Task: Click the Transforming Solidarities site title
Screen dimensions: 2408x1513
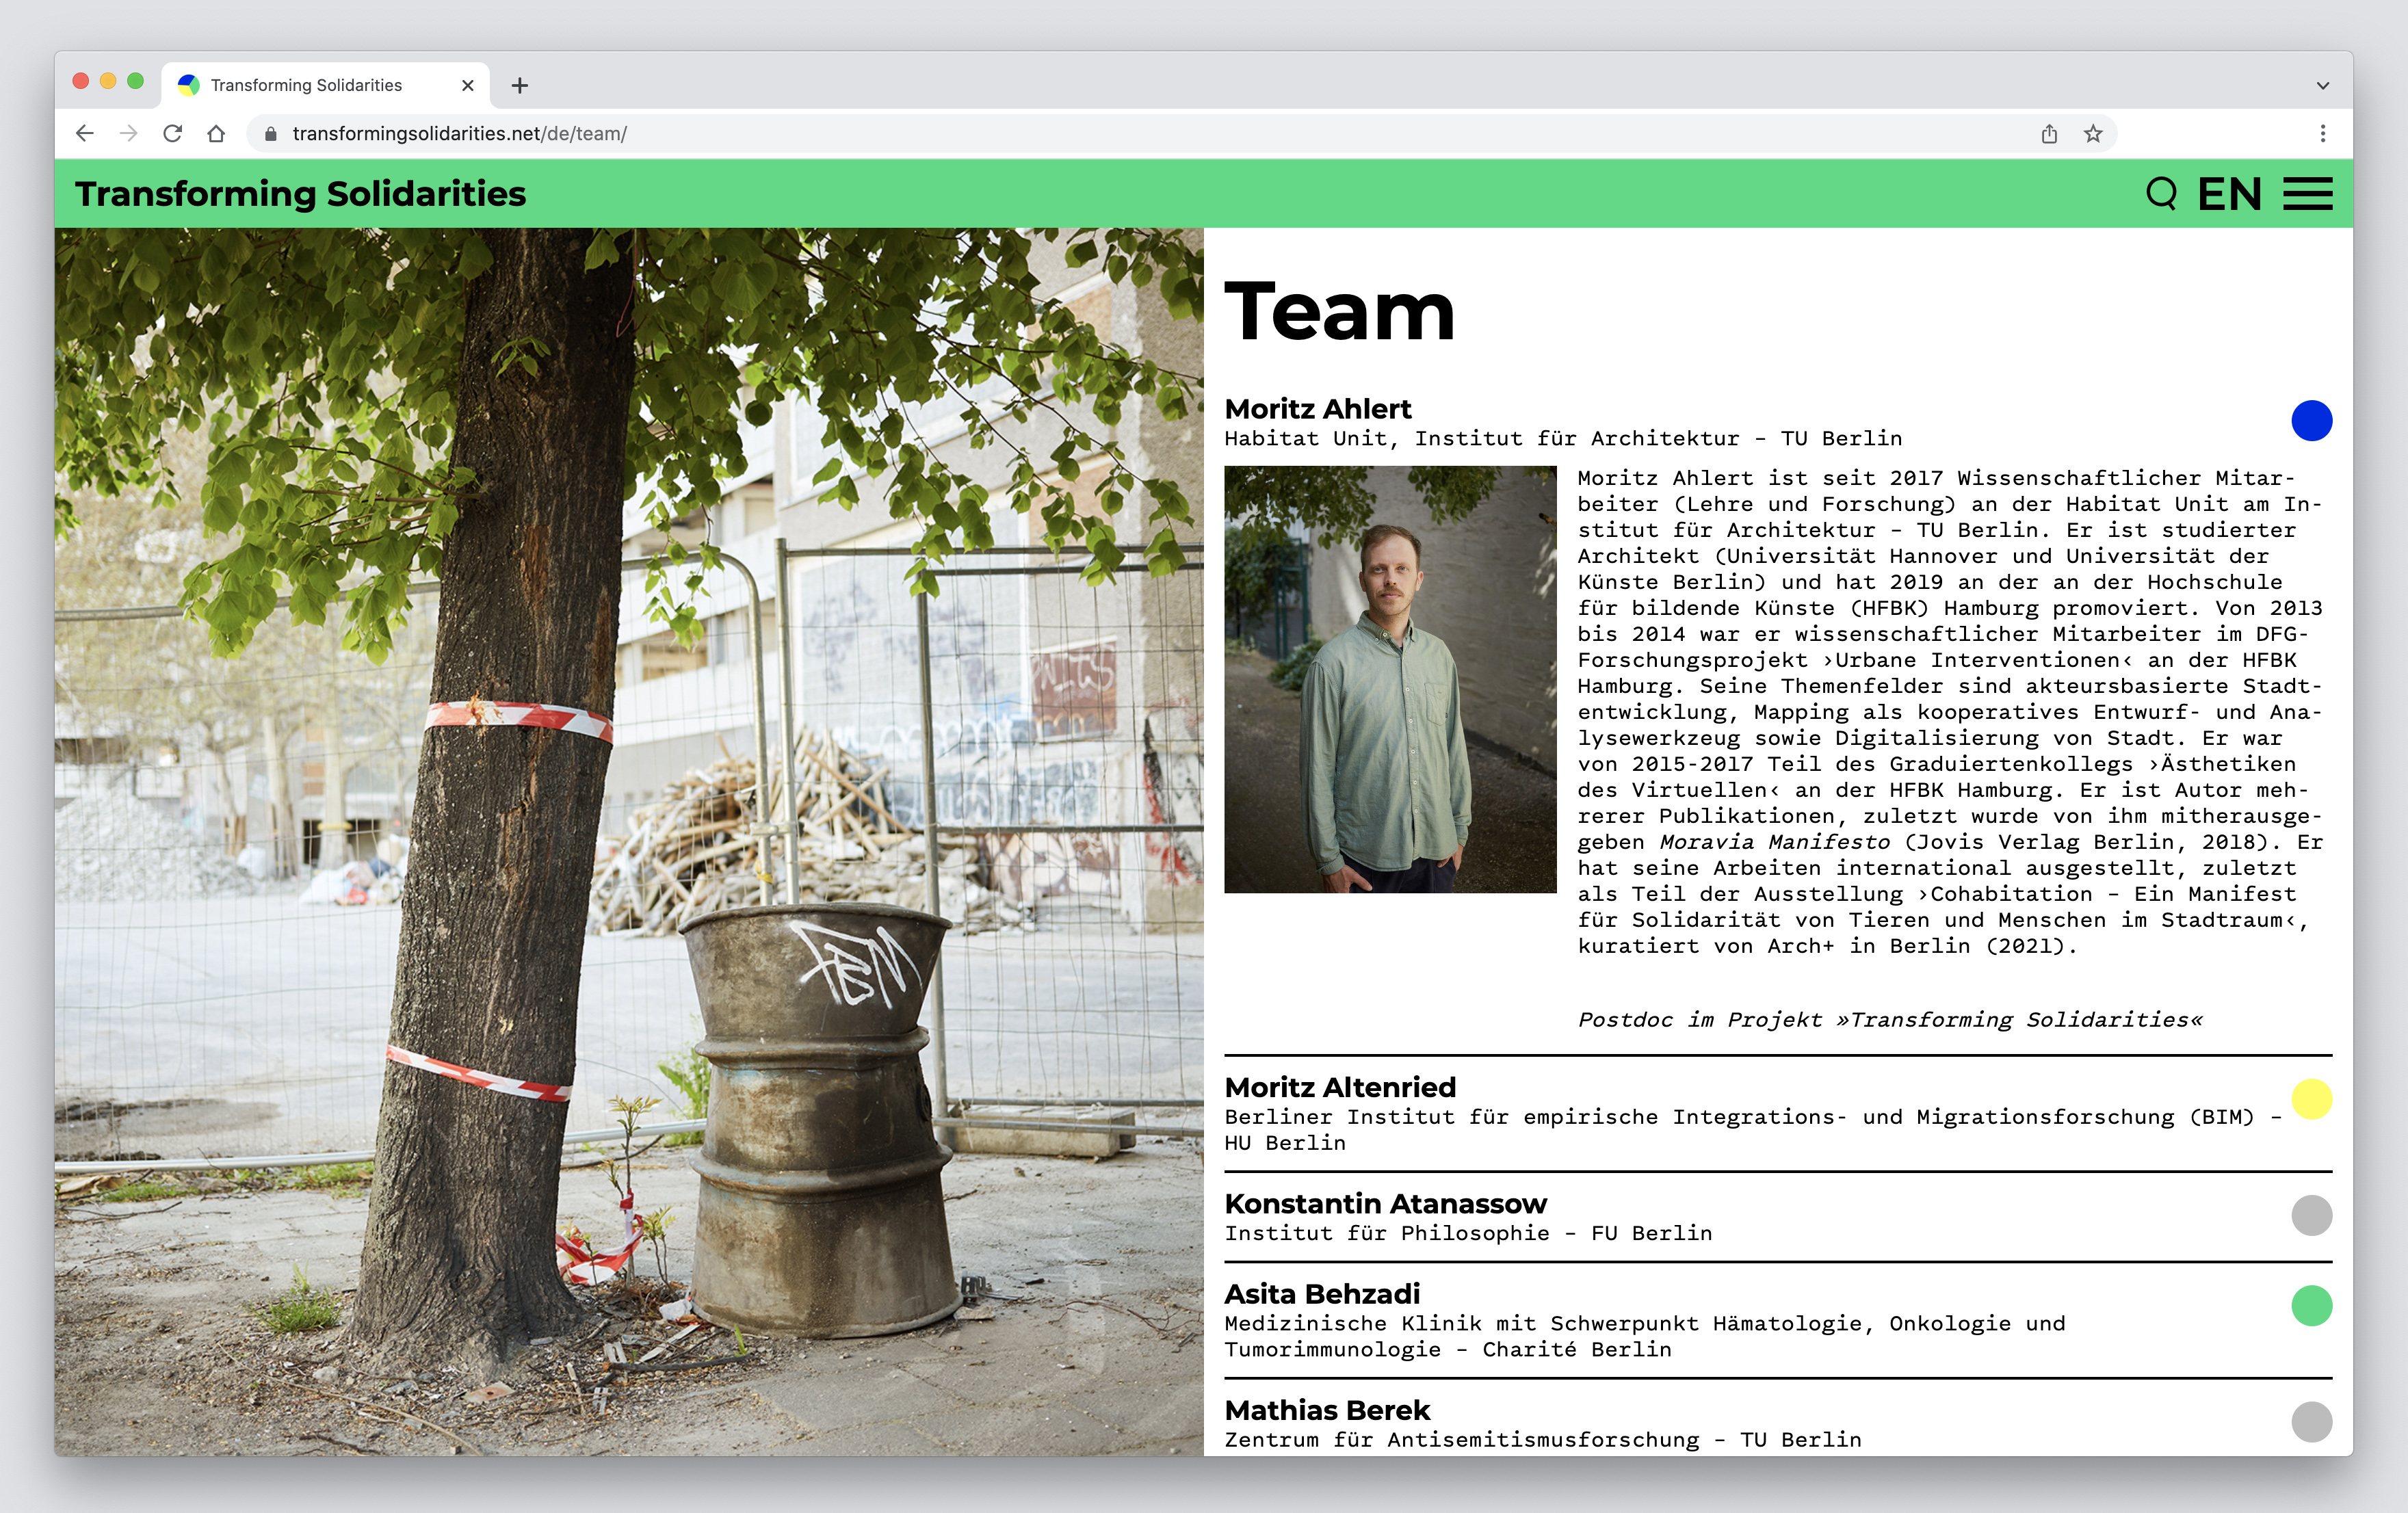Action: coord(300,194)
